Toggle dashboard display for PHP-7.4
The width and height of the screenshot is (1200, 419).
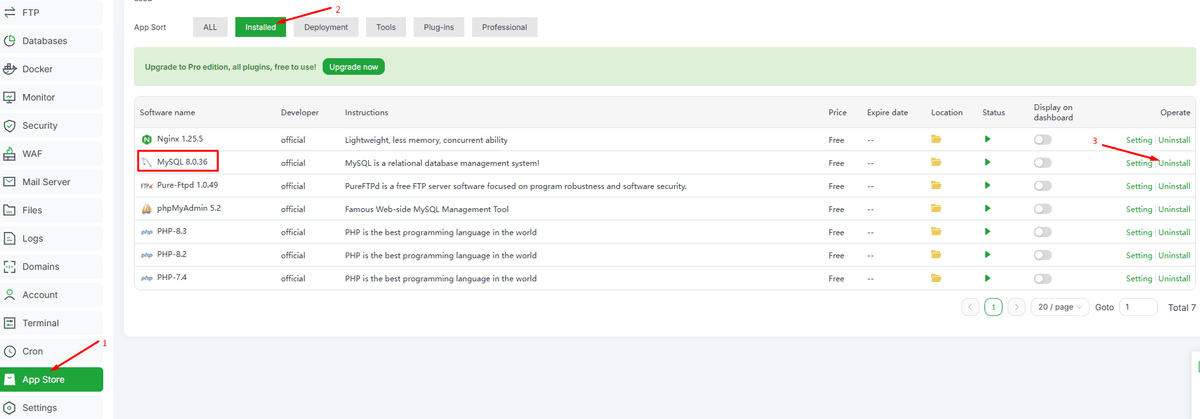(x=1043, y=278)
